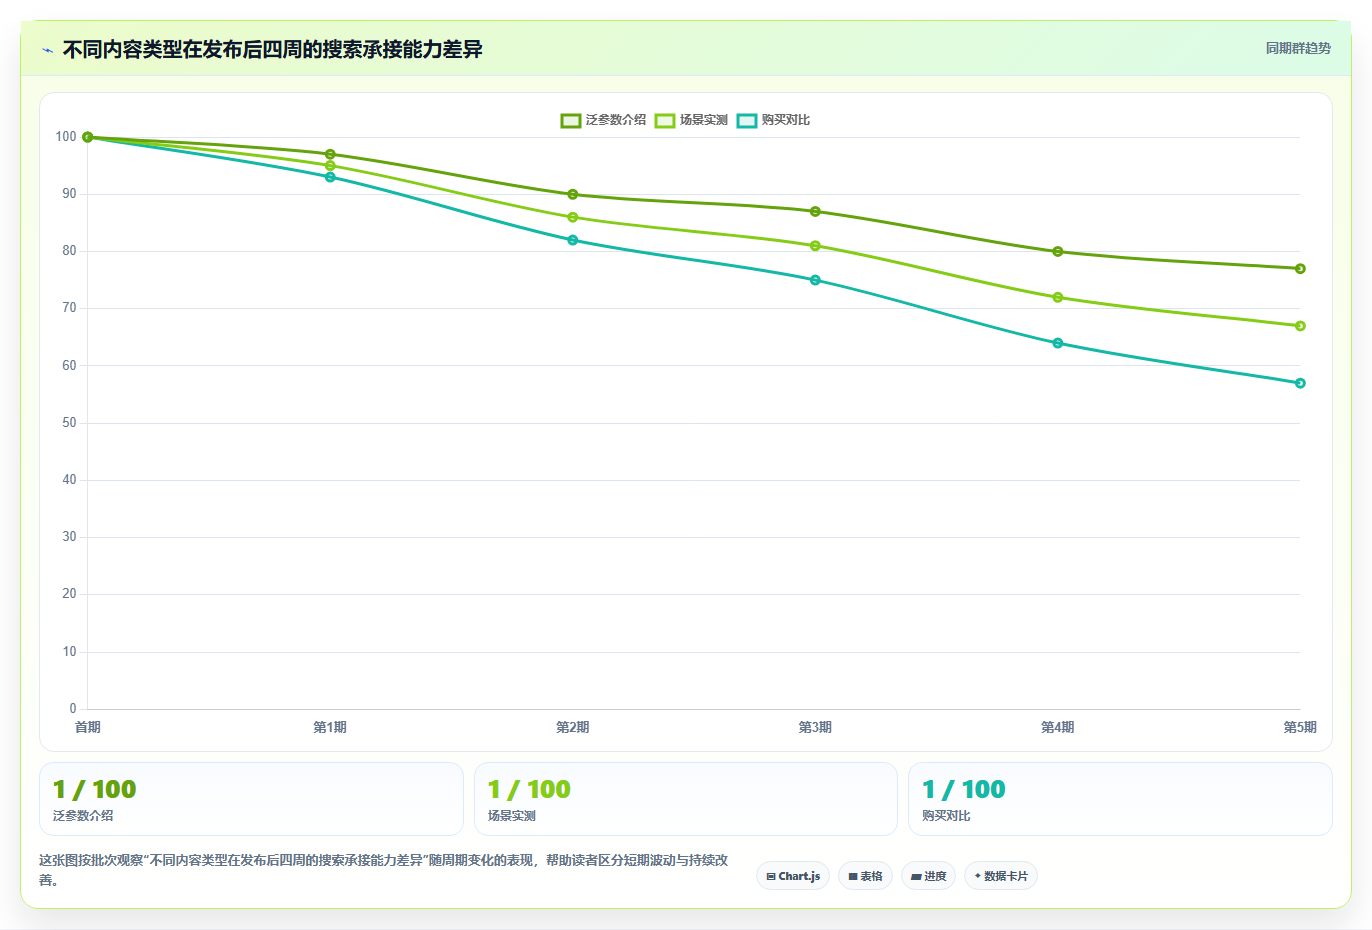Select the 泛参数介绍 data point at 第1期

330,154
